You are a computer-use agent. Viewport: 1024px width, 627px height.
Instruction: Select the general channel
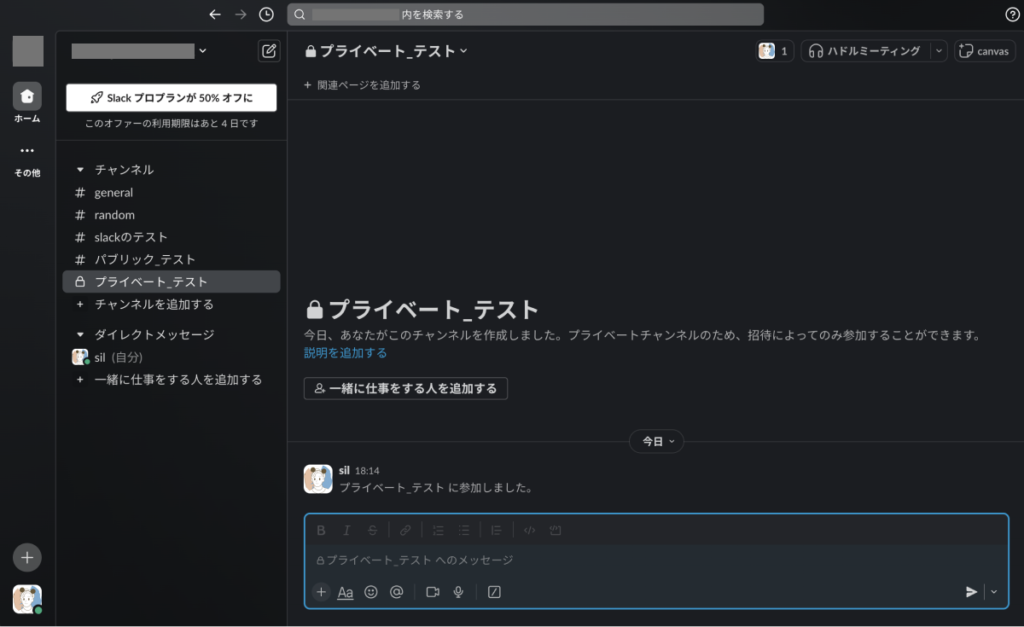[113, 193]
